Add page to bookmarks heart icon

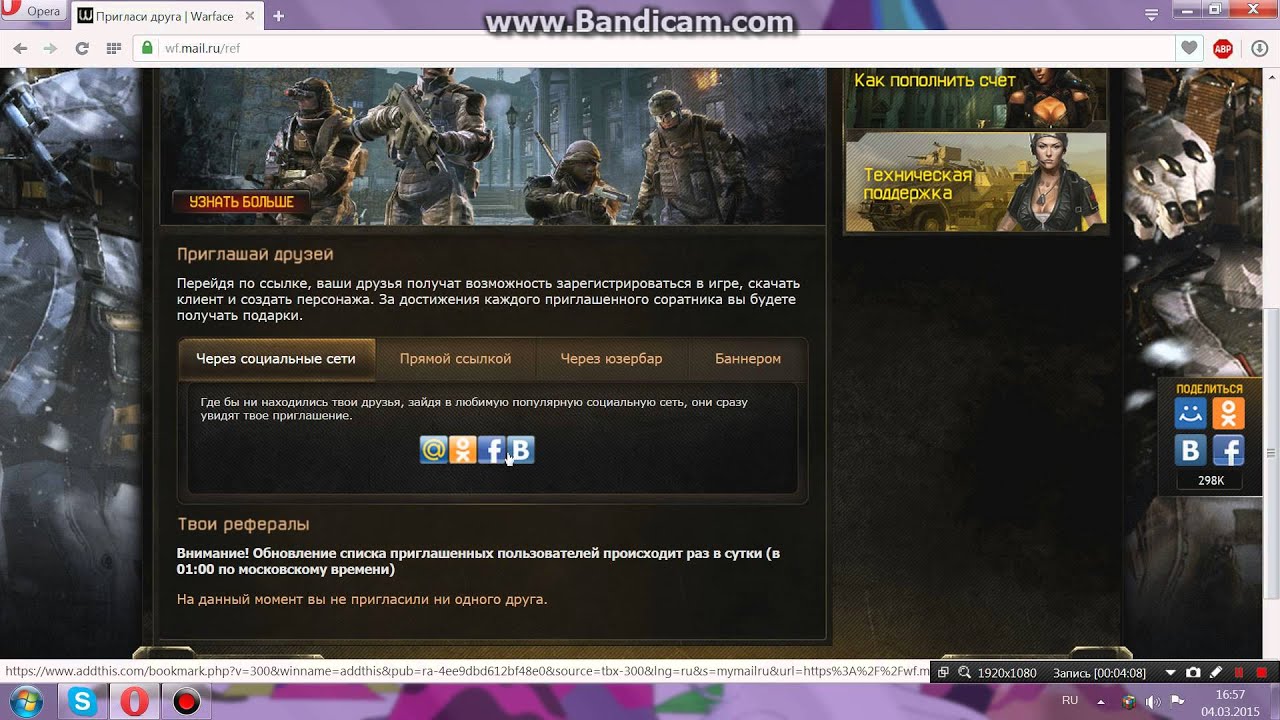pos(1189,48)
